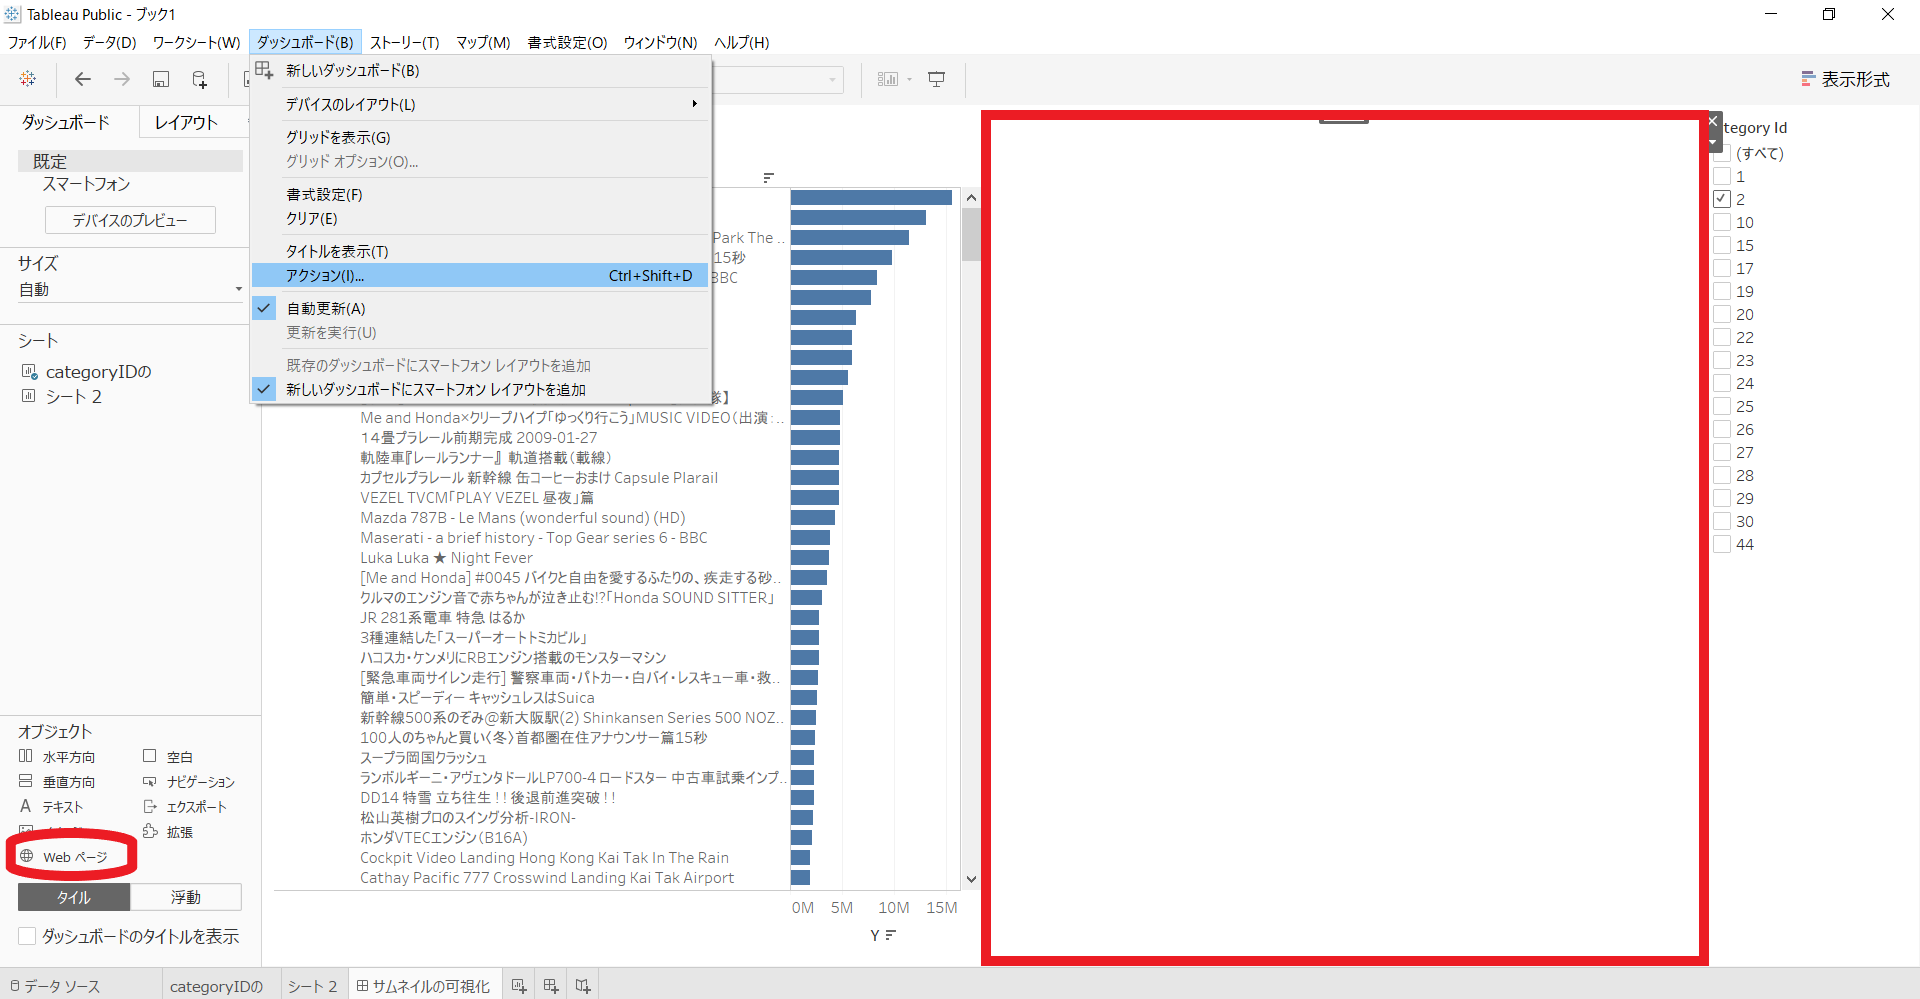Open the ウィンドウ(N) menu
The image size is (1920, 999).
point(660,42)
